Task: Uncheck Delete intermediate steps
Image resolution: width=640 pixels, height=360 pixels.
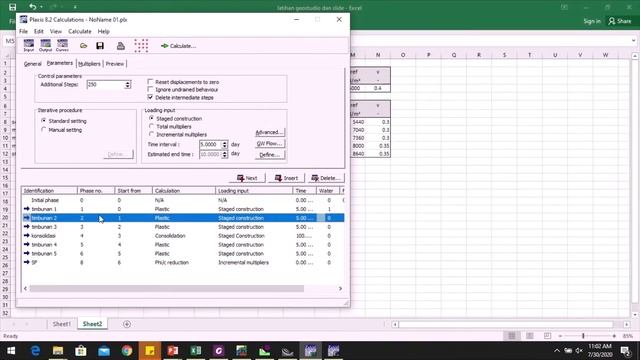Action: [151, 97]
